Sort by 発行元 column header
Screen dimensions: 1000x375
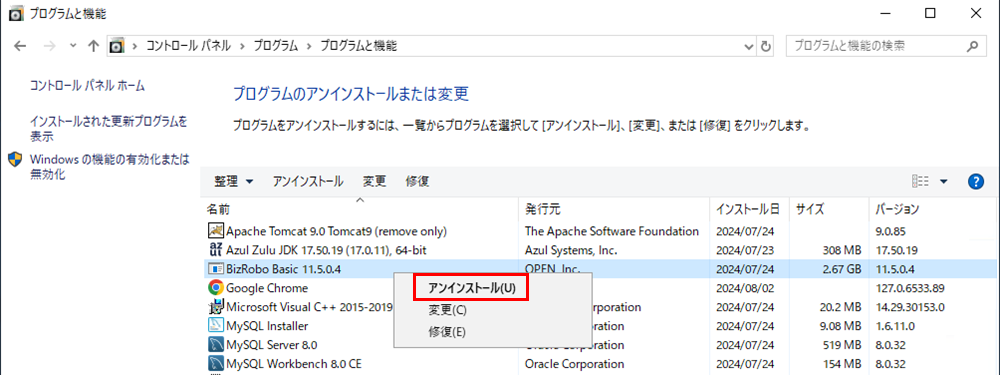point(614,209)
